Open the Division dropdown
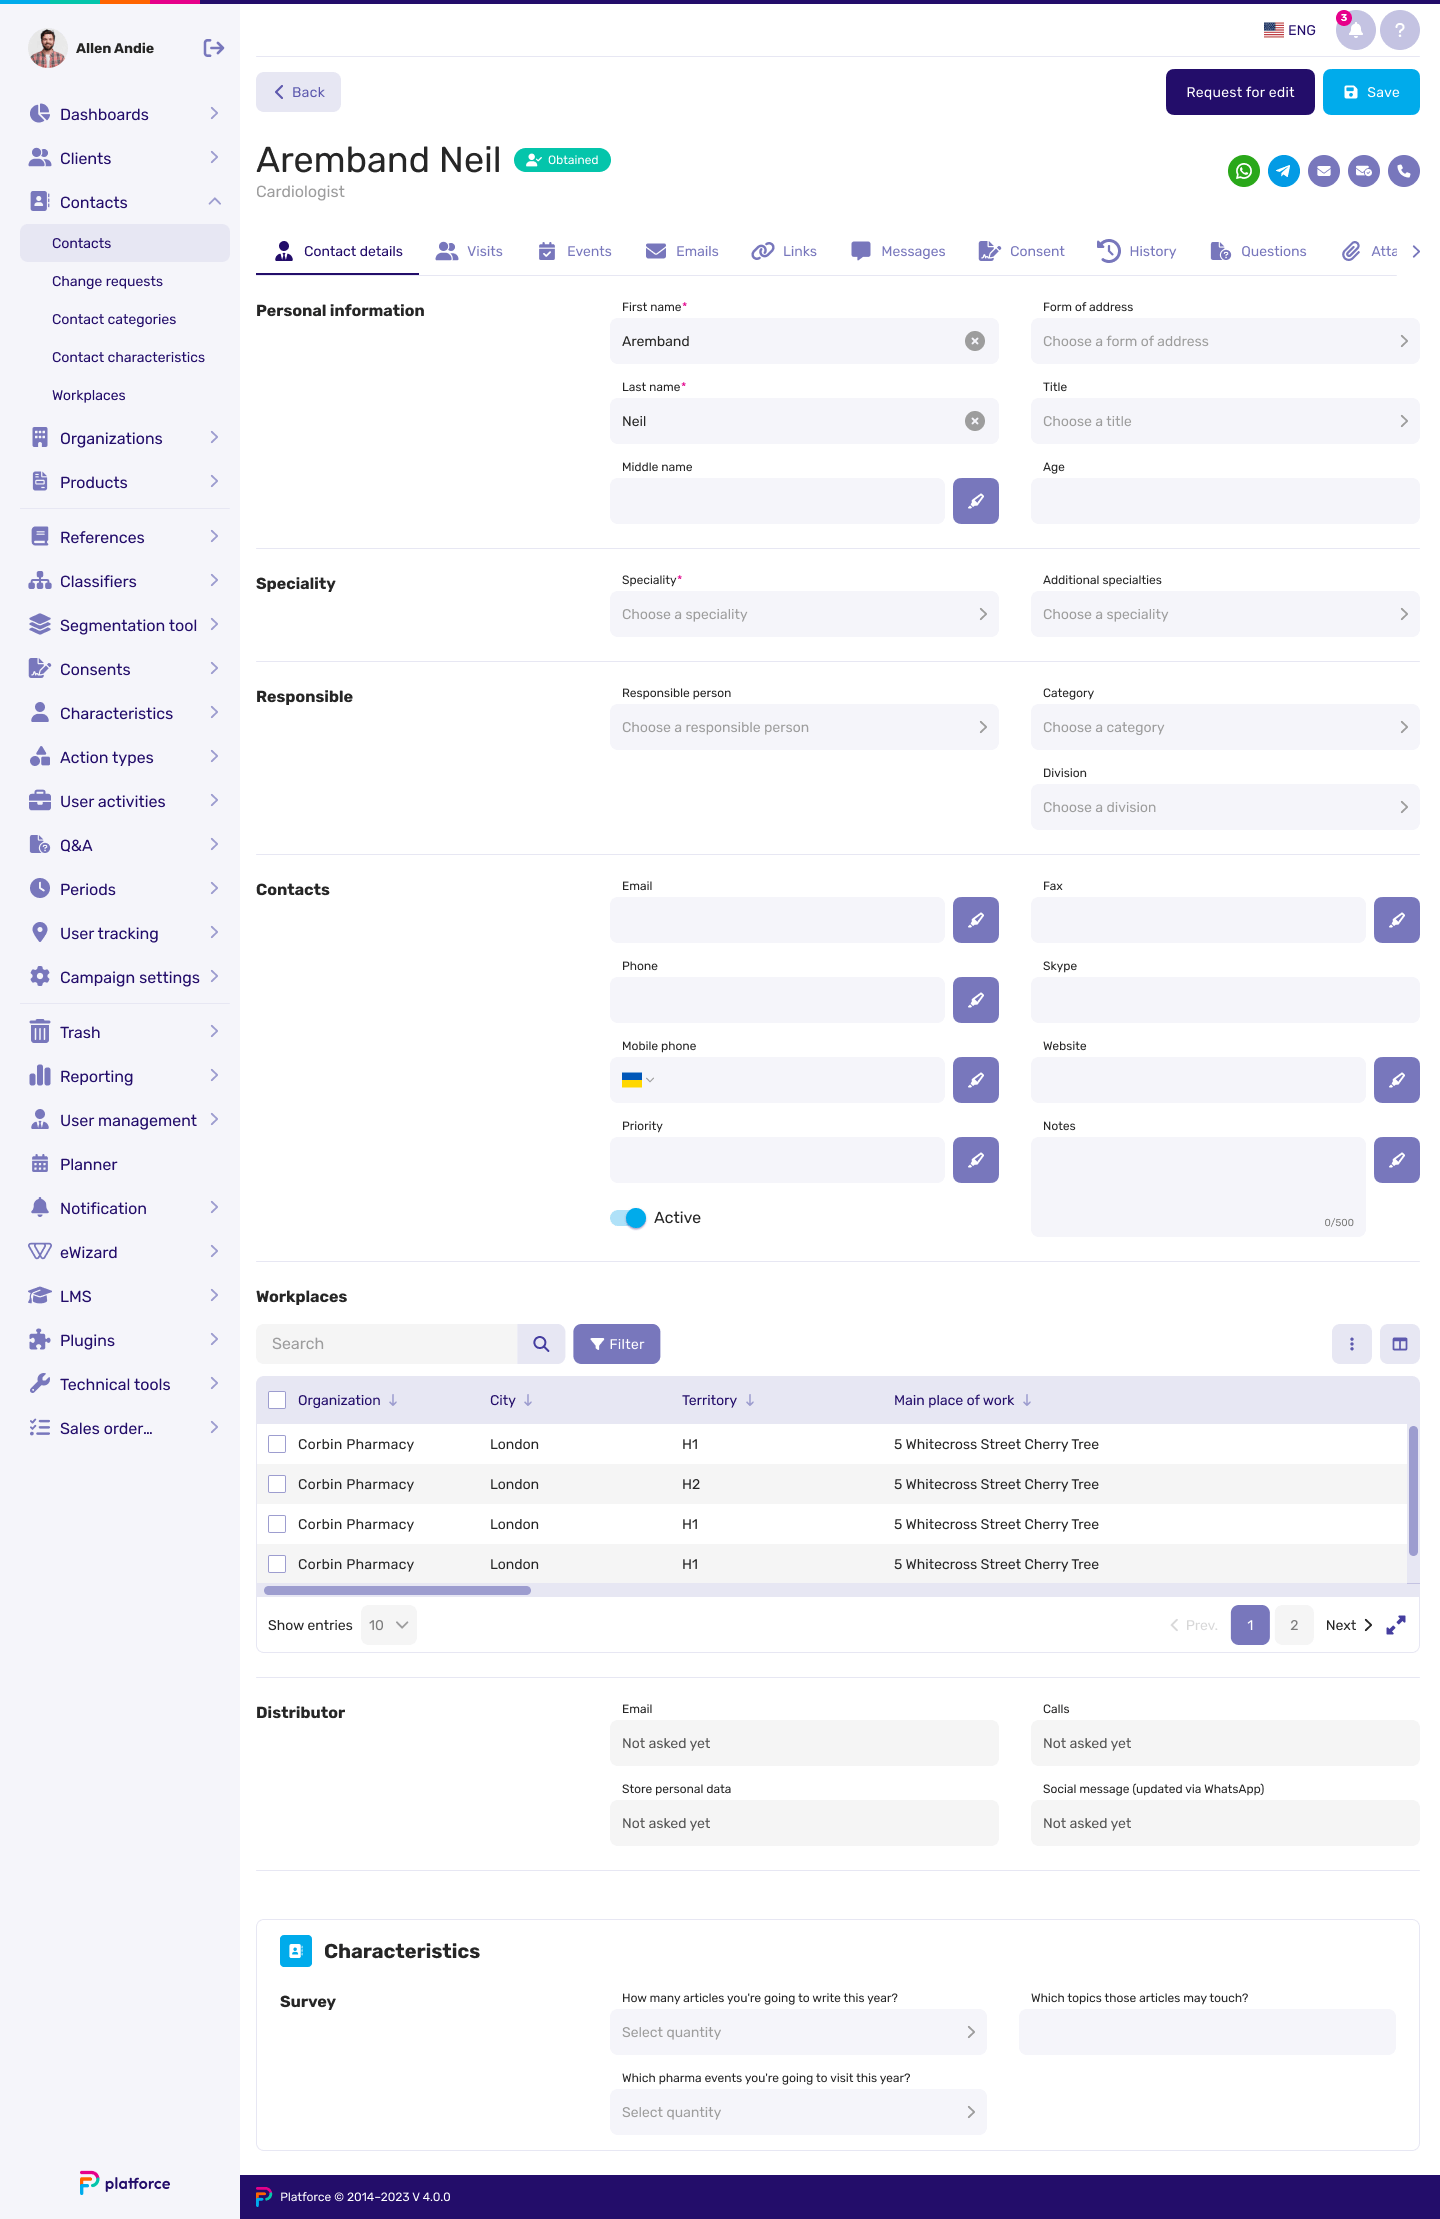The image size is (1440, 2219). tap(1225, 807)
